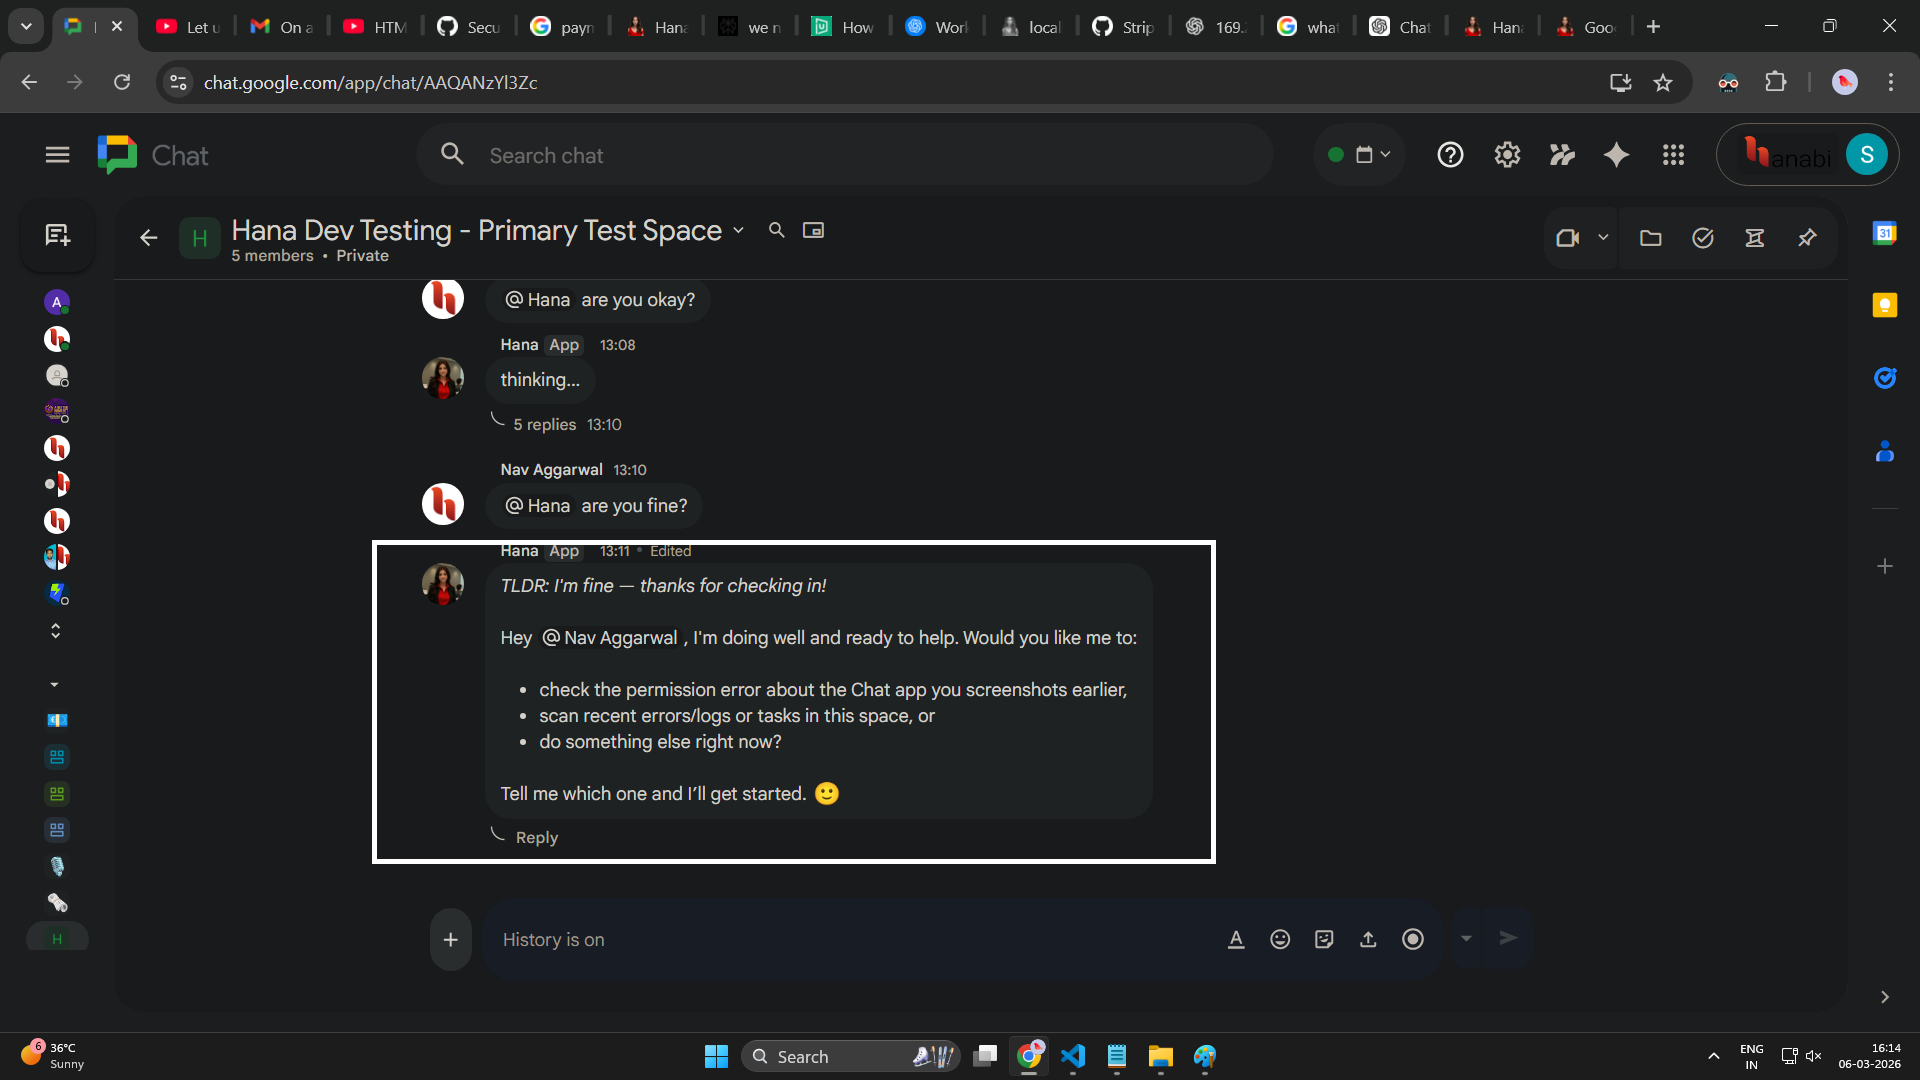Open the 5 replies thread
This screenshot has width=1920, height=1080.
click(x=543, y=424)
